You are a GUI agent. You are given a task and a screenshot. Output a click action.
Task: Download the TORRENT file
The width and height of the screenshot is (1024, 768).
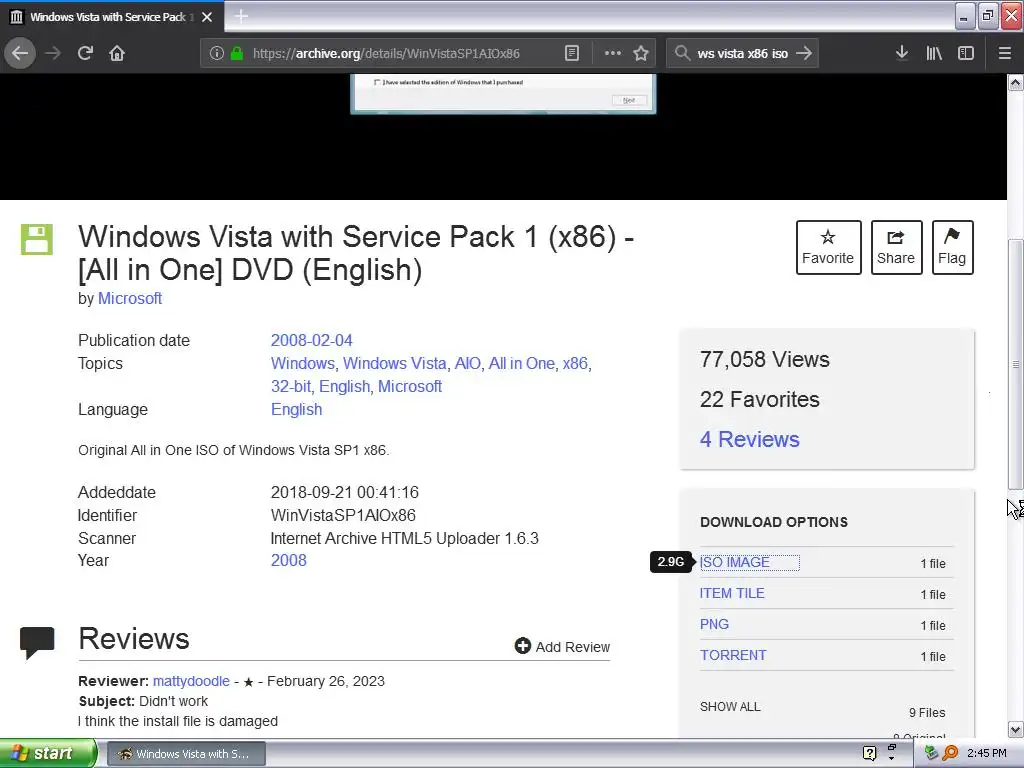(x=733, y=655)
